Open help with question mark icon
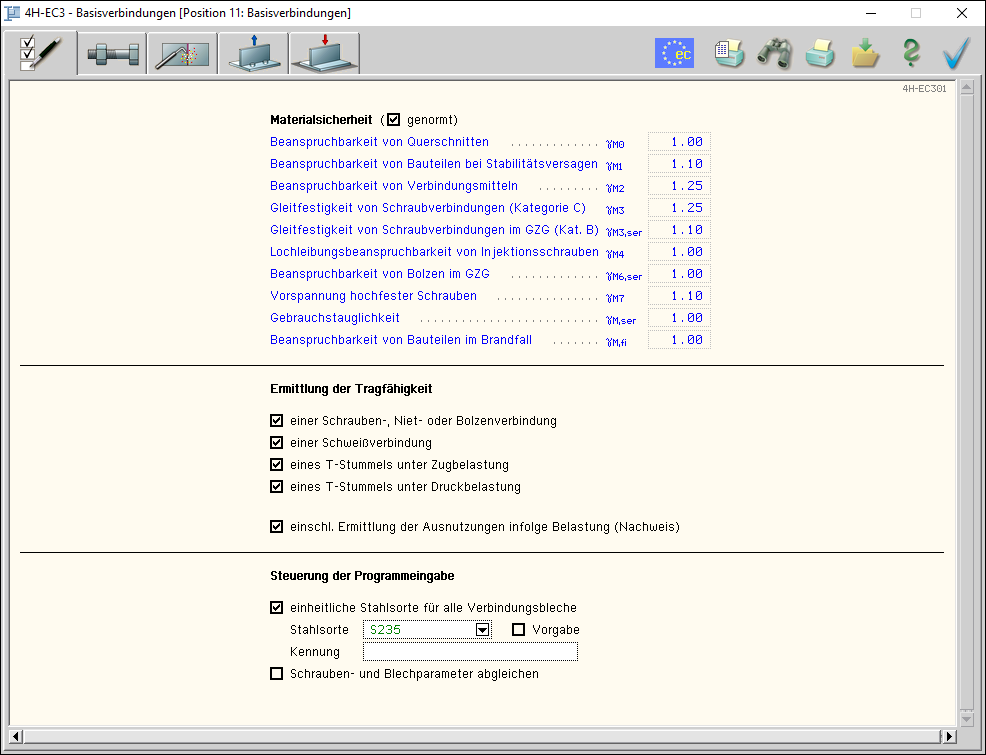986x755 pixels. (x=910, y=53)
